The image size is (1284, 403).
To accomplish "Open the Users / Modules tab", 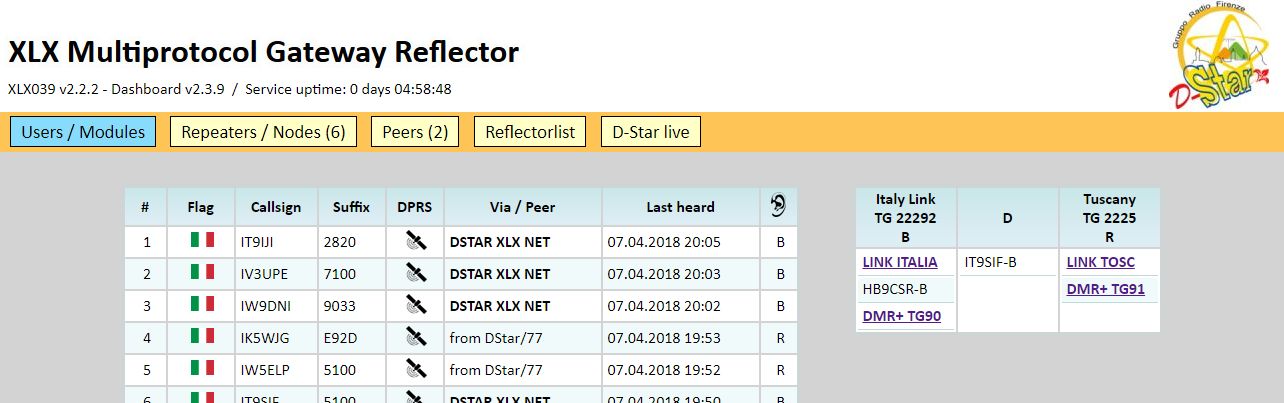I will click(x=83, y=132).
